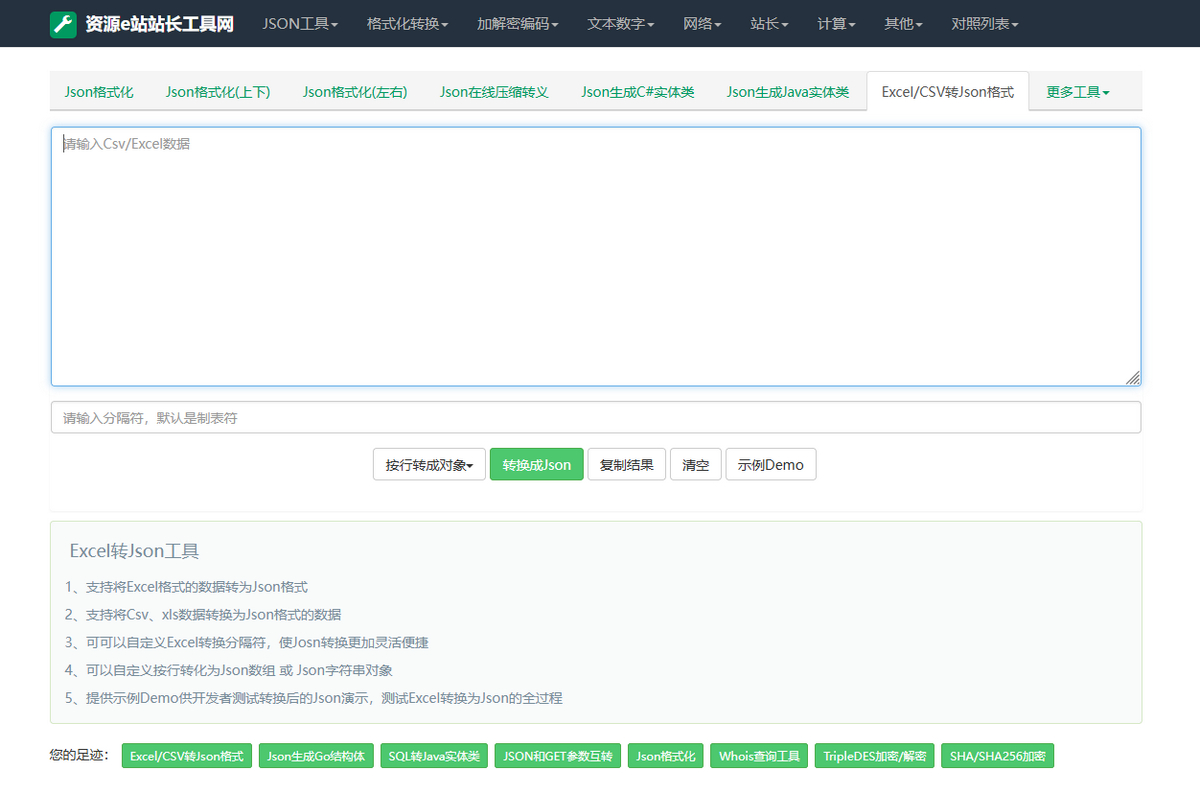Click the Excel转Json工具 heading text
This screenshot has height=794, width=1200.
135,551
